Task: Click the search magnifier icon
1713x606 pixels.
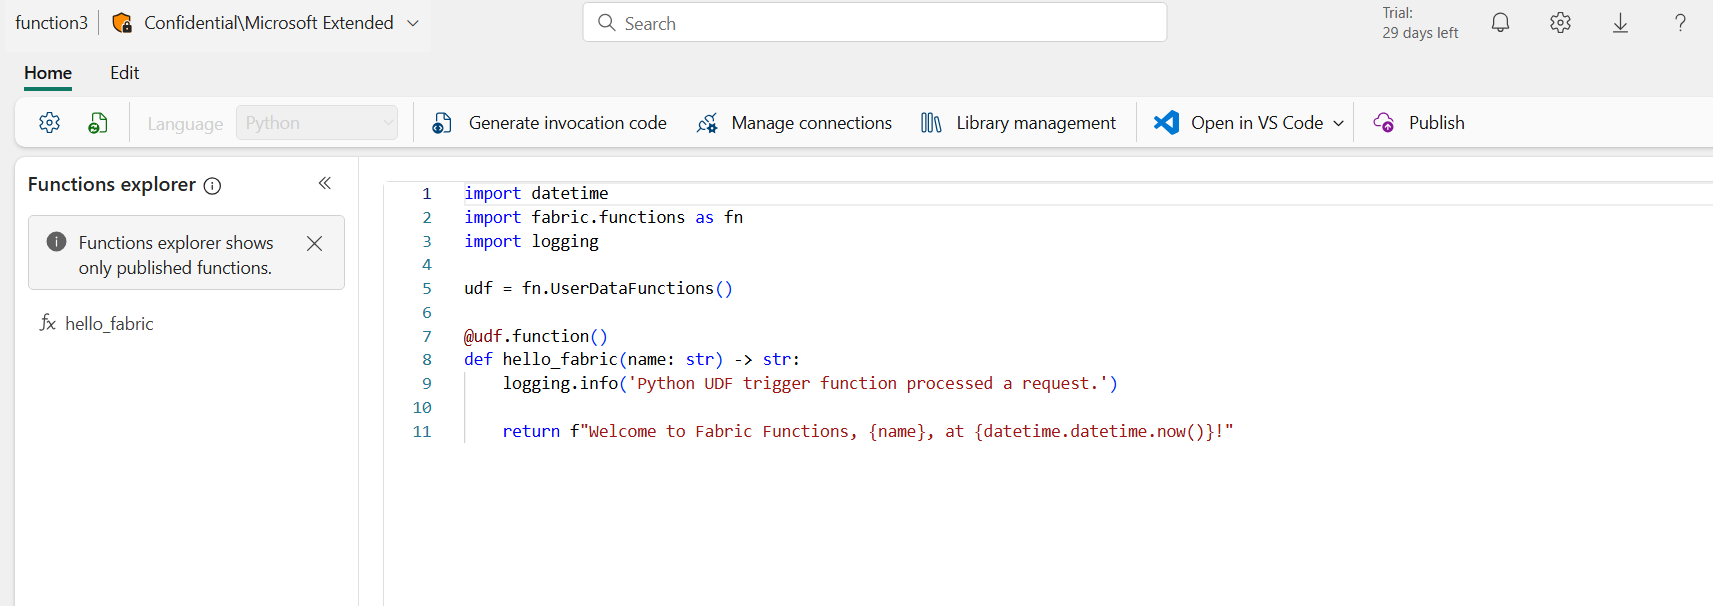Action: click(x=606, y=23)
